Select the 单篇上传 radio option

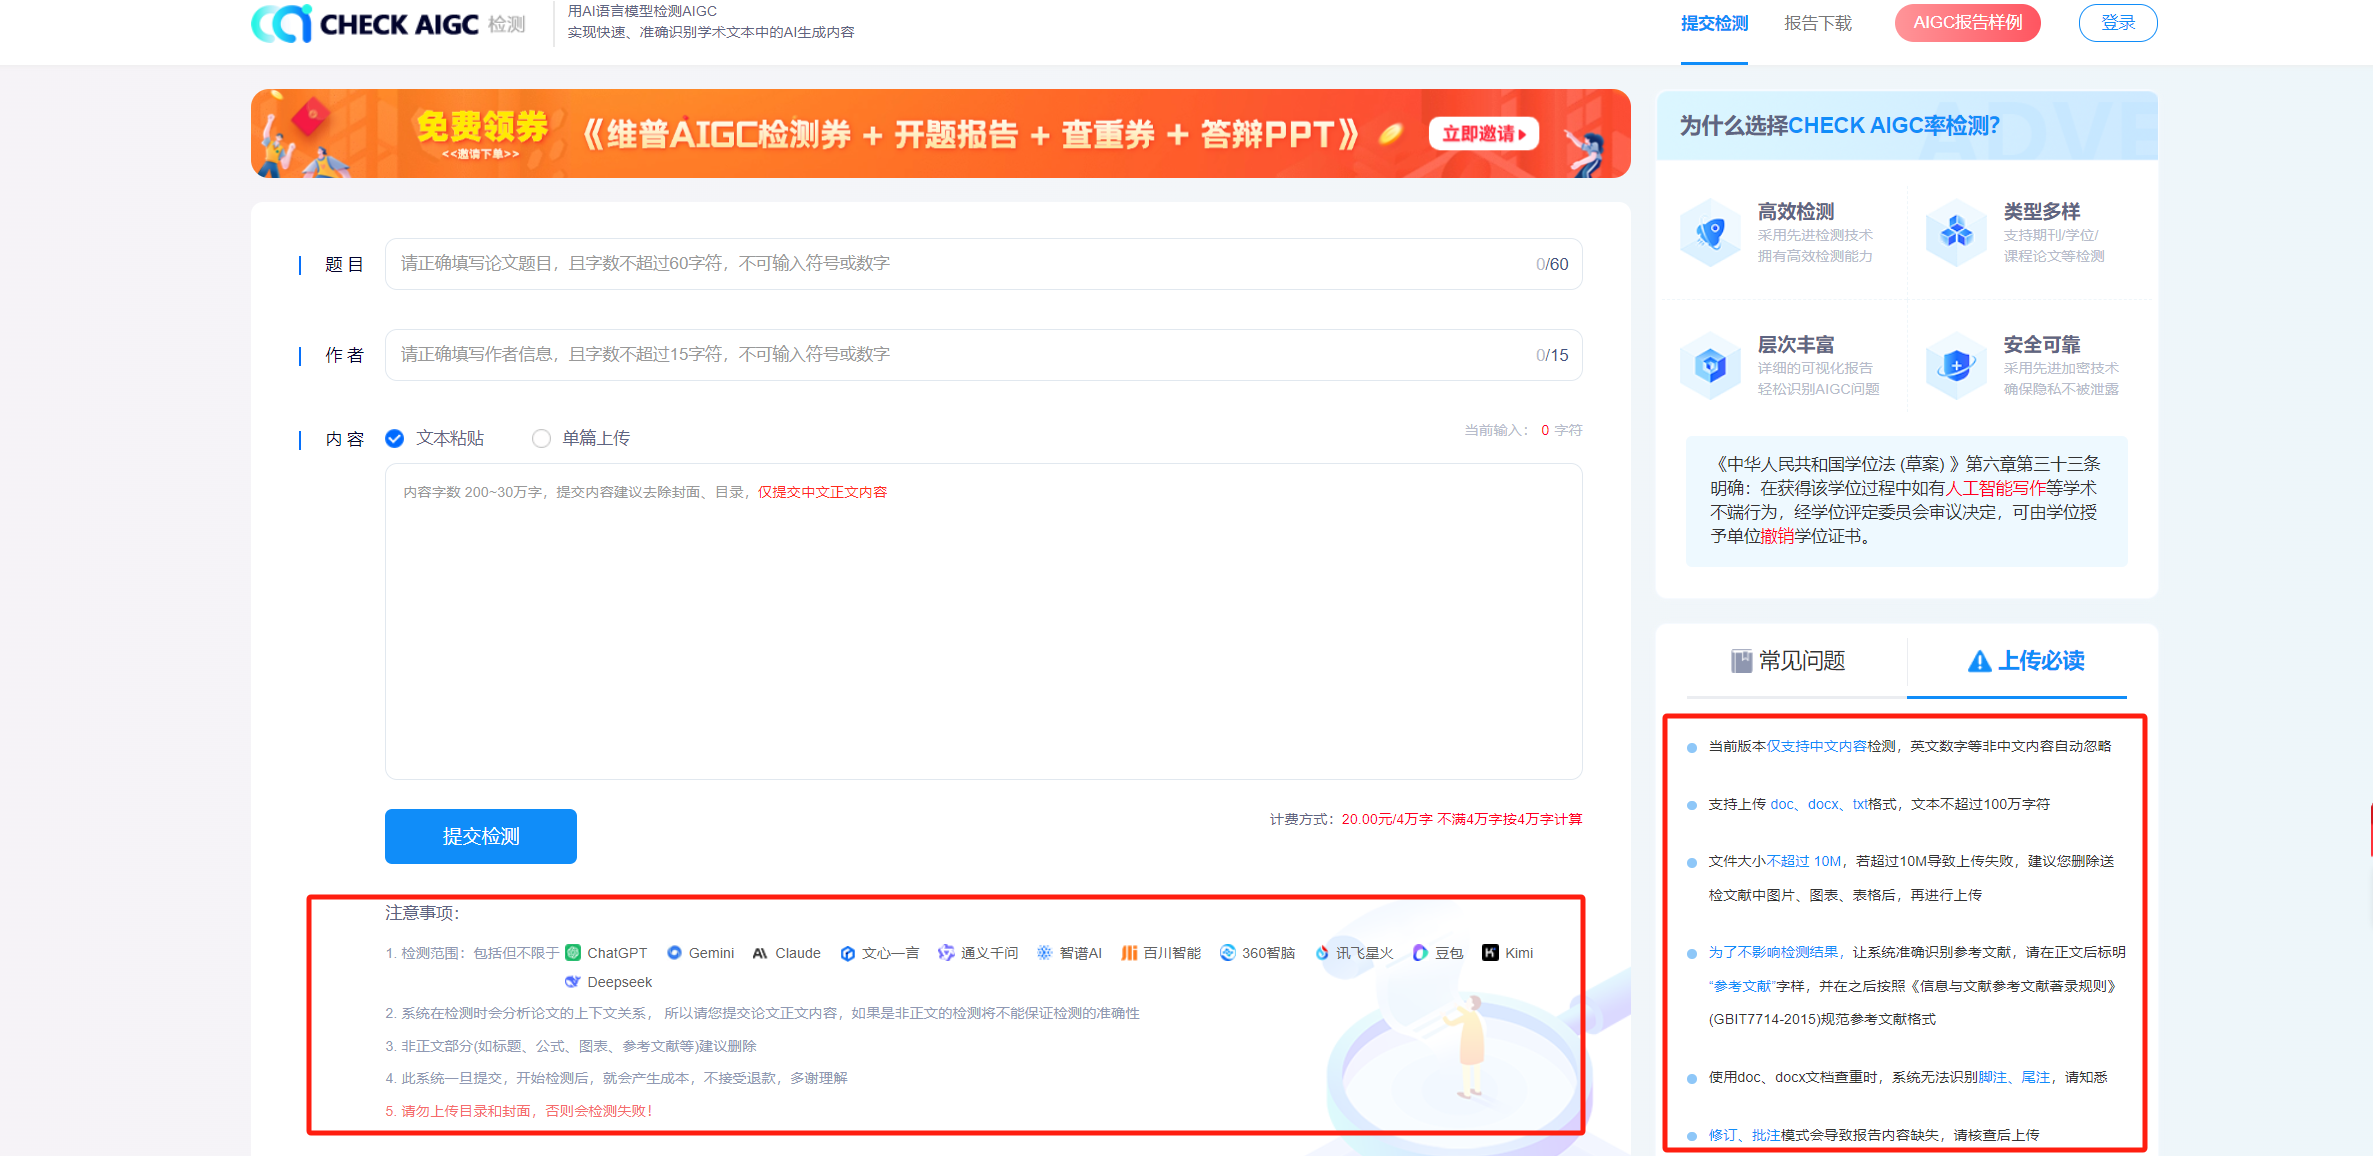[x=541, y=439]
